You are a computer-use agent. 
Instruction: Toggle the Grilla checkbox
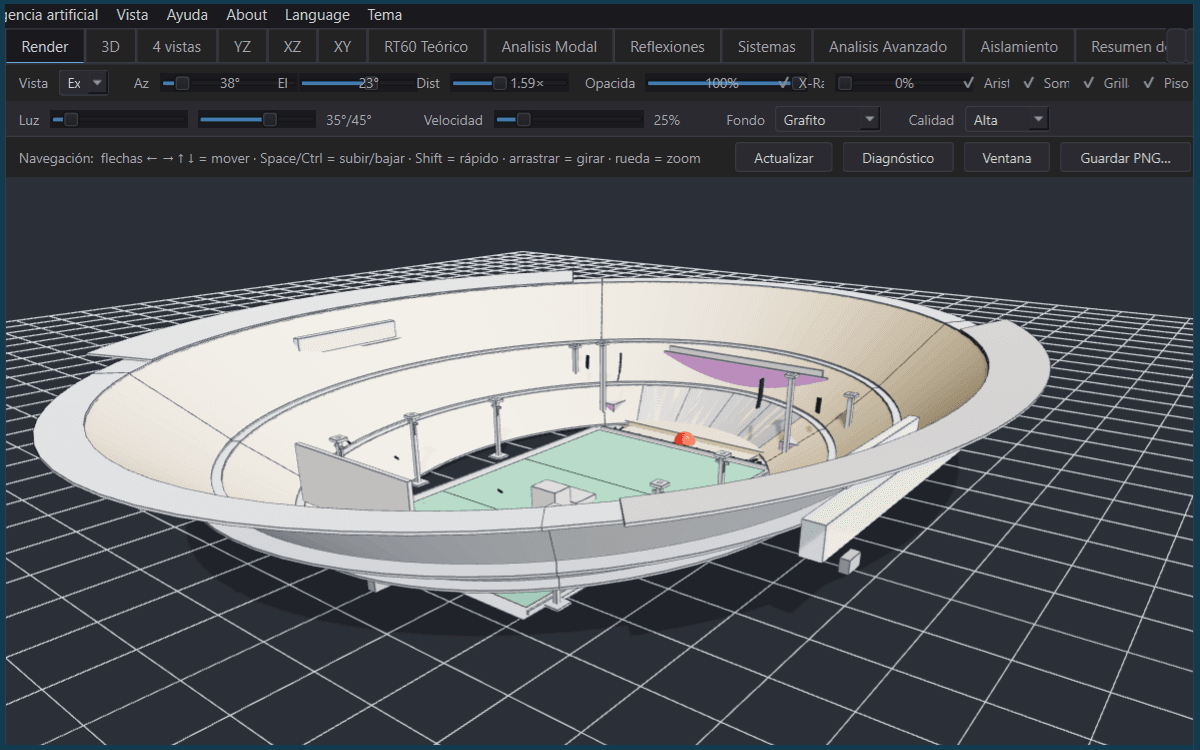1106,83
